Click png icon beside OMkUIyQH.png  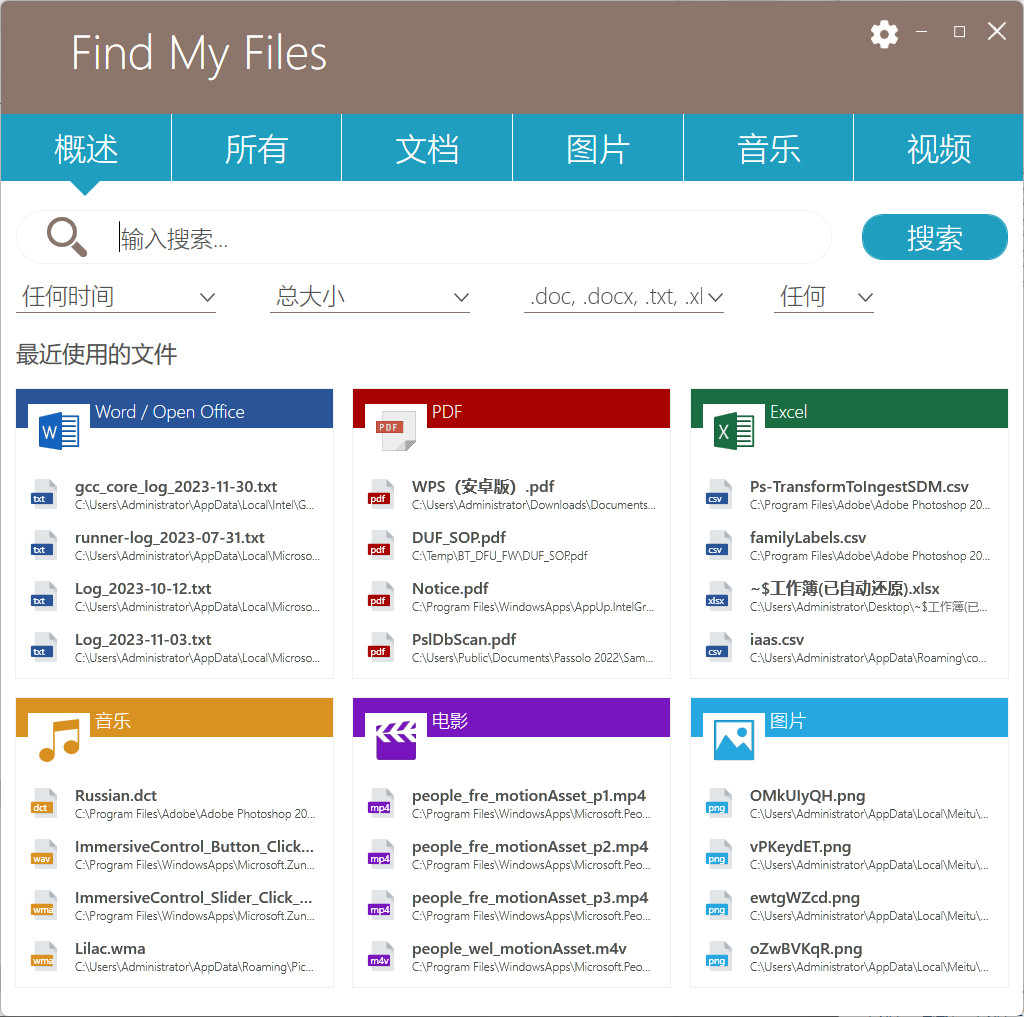(x=718, y=803)
